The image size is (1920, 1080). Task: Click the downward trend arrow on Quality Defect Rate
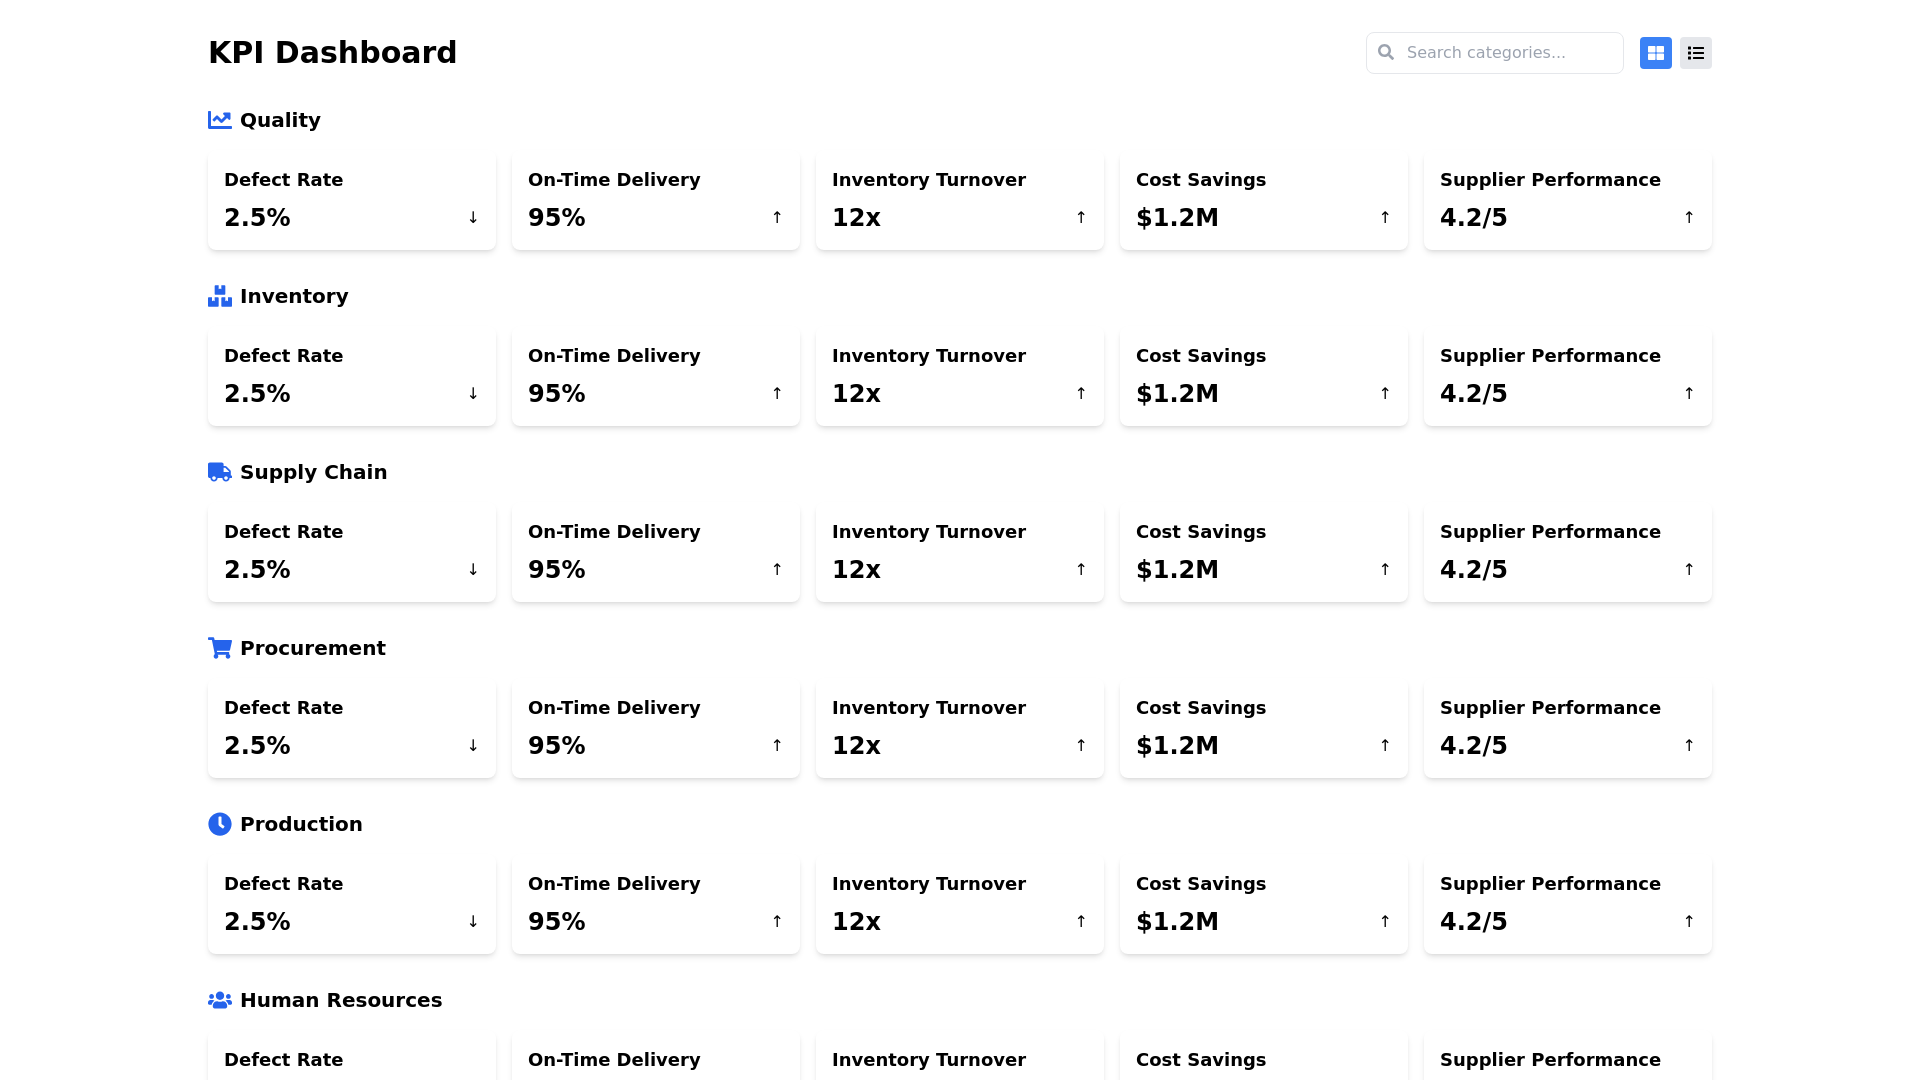[471, 217]
